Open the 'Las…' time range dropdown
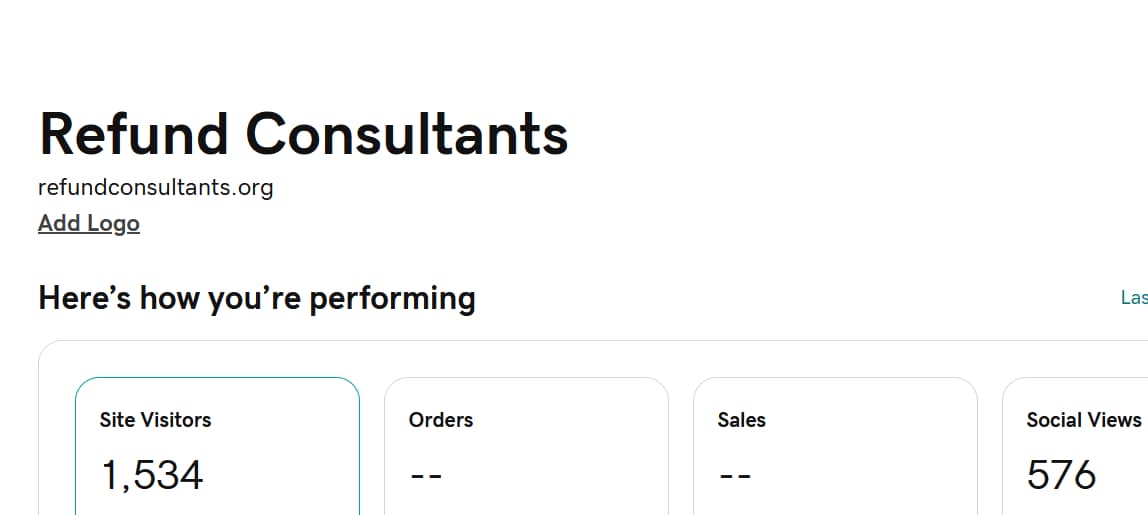1148x515 pixels. pos(1134,298)
